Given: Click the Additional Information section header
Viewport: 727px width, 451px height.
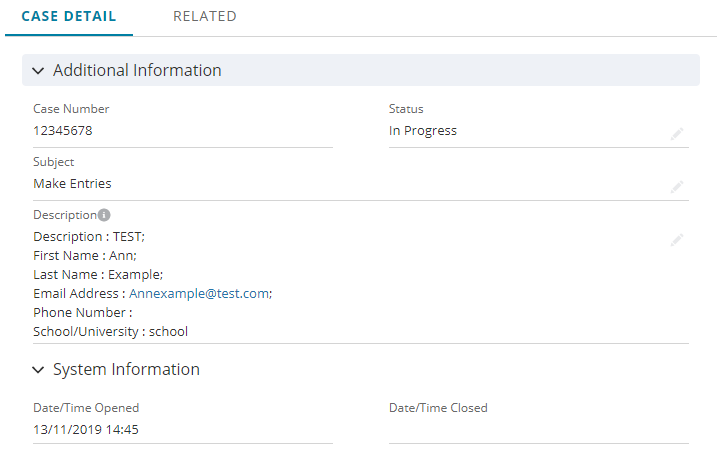Looking at the screenshot, I should pos(137,71).
